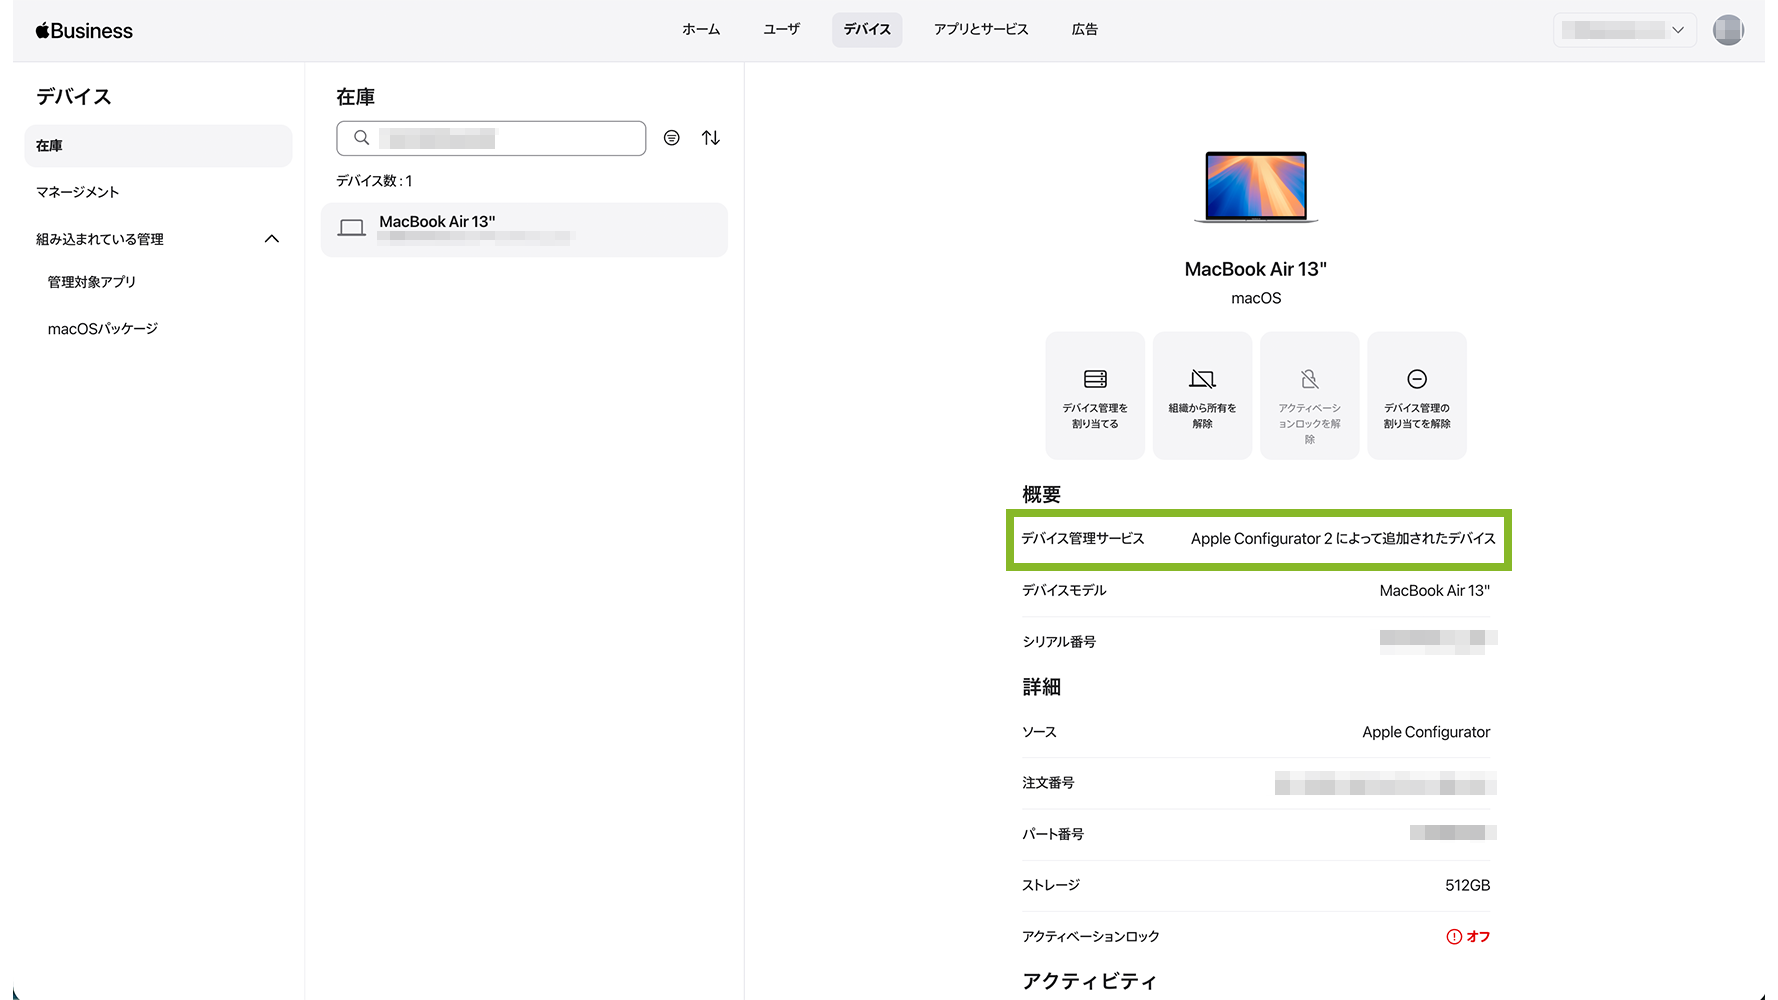Open macOSパッケージ in the sidebar
Image resolution: width=1778 pixels, height=1000 pixels.
[x=103, y=329]
